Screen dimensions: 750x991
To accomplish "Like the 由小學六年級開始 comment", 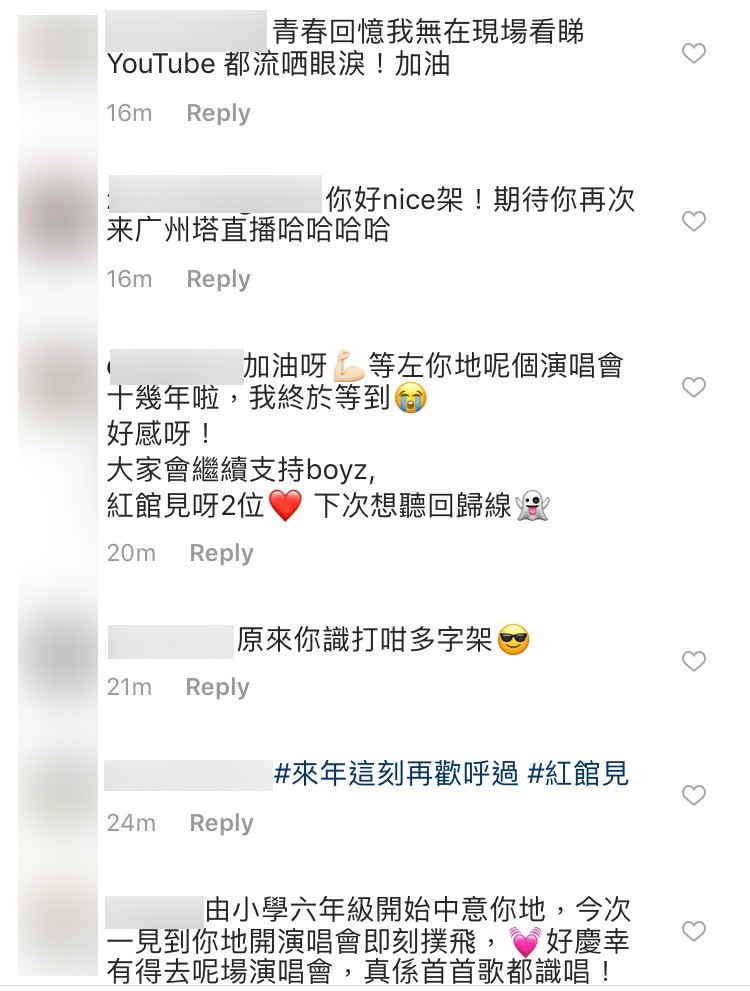I will pyautogui.click(x=694, y=931).
